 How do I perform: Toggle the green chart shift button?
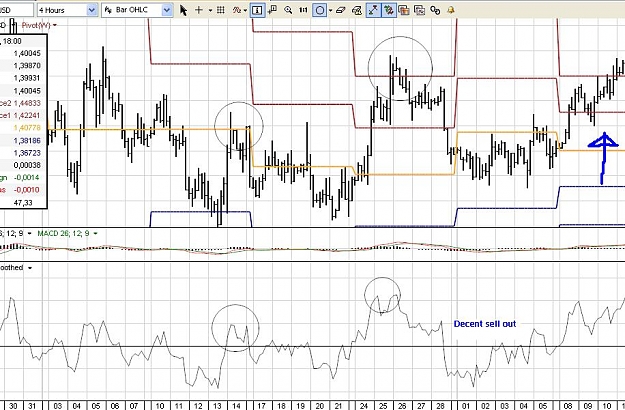pyautogui.click(x=388, y=10)
